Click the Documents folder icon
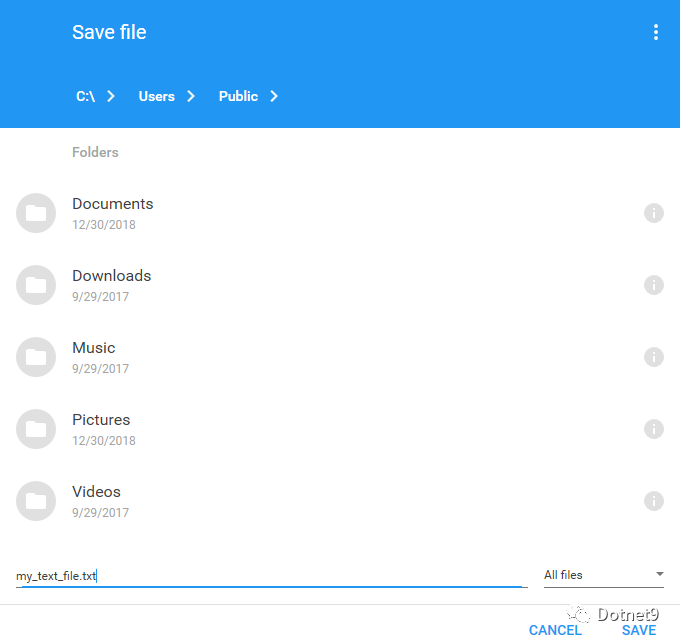The image size is (680, 642). 36,213
